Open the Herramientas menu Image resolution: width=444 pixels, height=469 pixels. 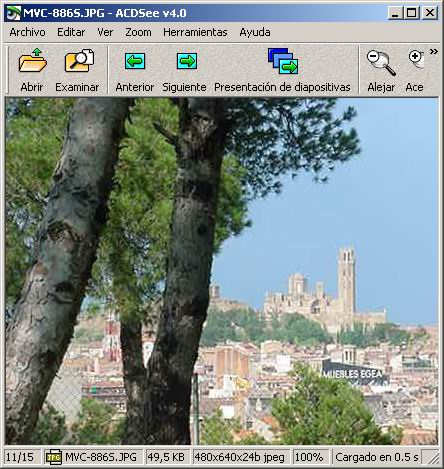click(x=195, y=32)
